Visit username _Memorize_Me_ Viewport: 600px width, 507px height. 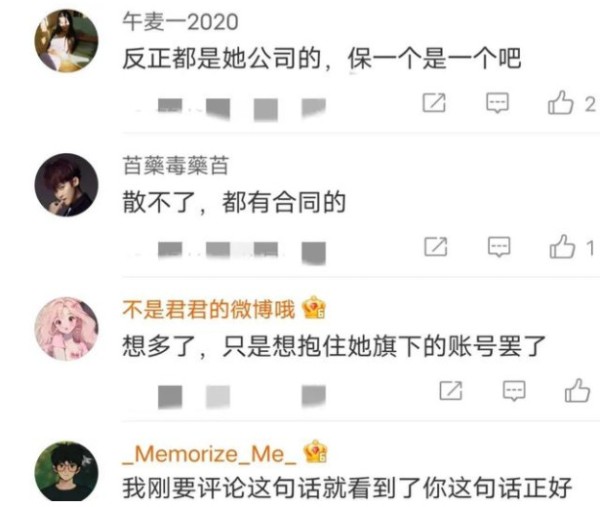pyautogui.click(x=209, y=454)
